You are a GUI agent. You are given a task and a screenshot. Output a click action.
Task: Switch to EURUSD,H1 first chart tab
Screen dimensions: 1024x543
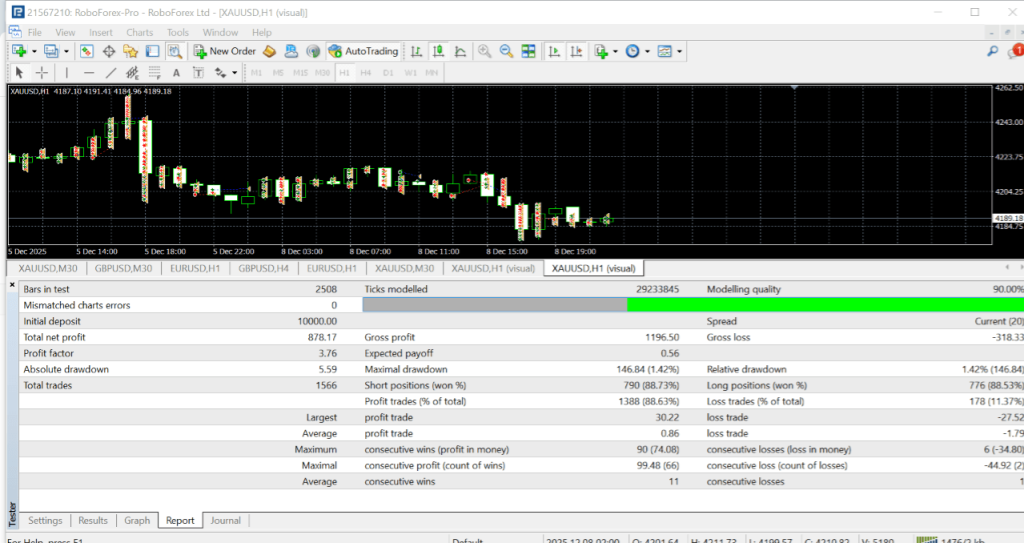point(195,268)
